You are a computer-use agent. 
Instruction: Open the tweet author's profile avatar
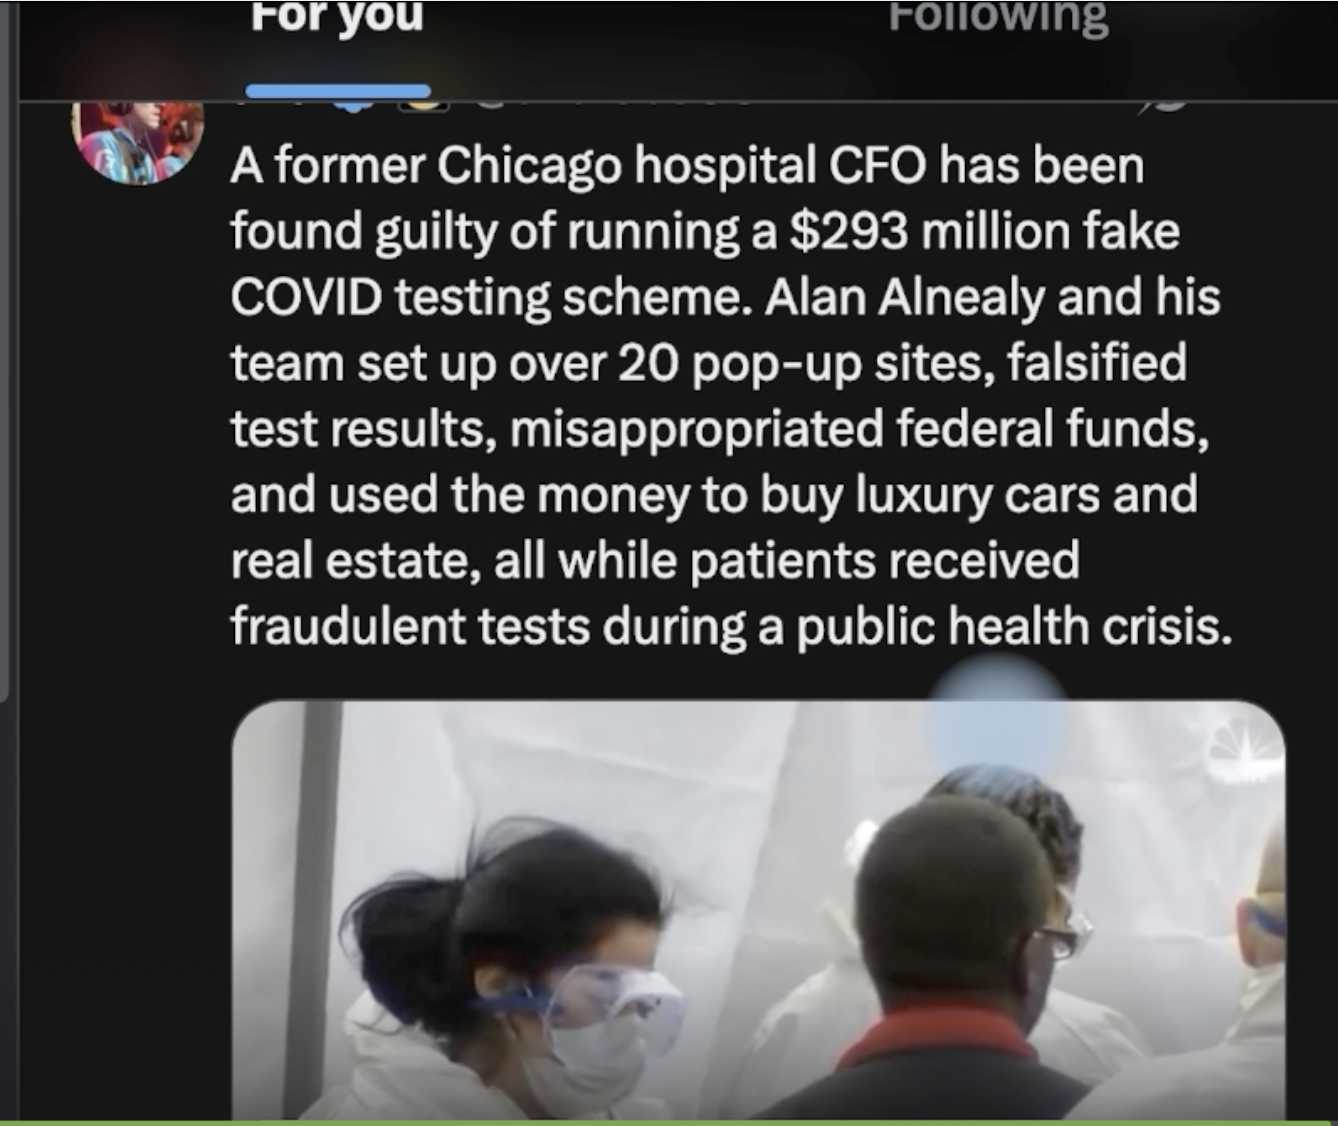[x=139, y=142]
